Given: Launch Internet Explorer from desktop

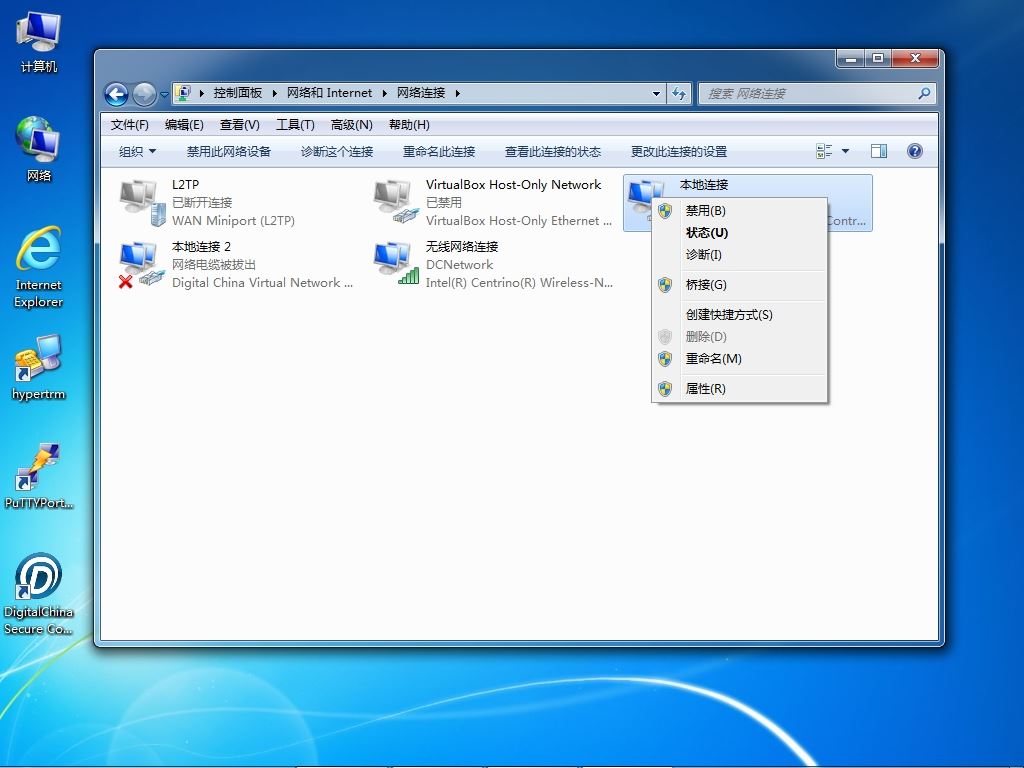Looking at the screenshot, I should tap(39, 266).
